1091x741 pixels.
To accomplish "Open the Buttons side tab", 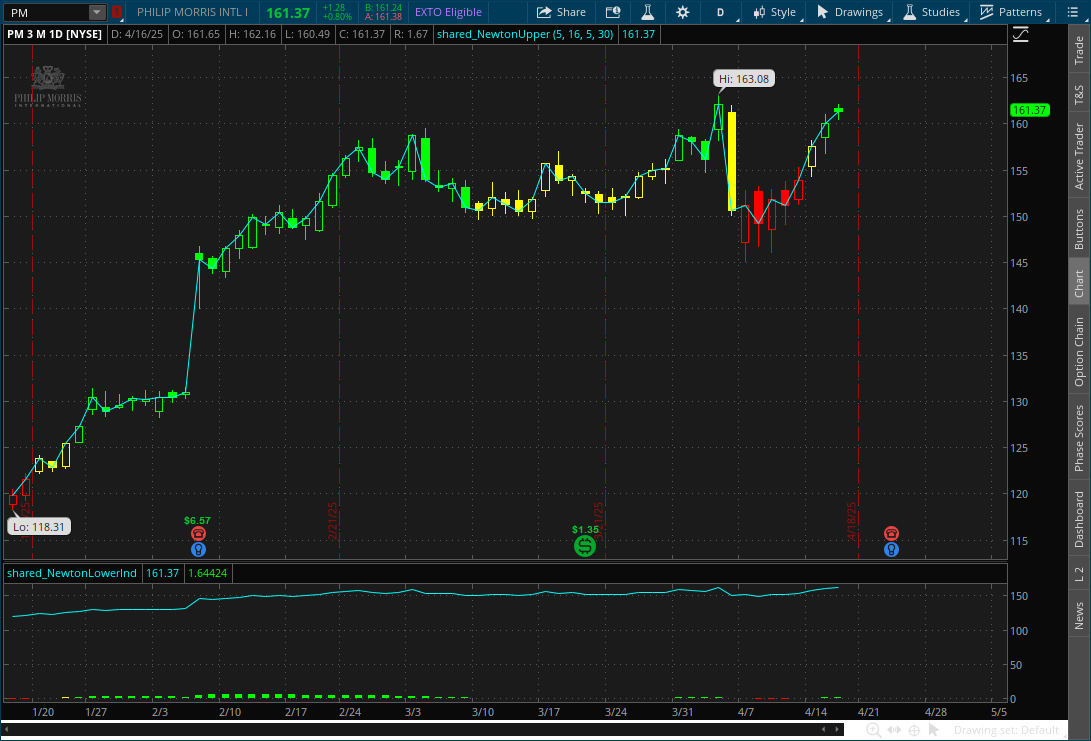I will pos(1079,229).
